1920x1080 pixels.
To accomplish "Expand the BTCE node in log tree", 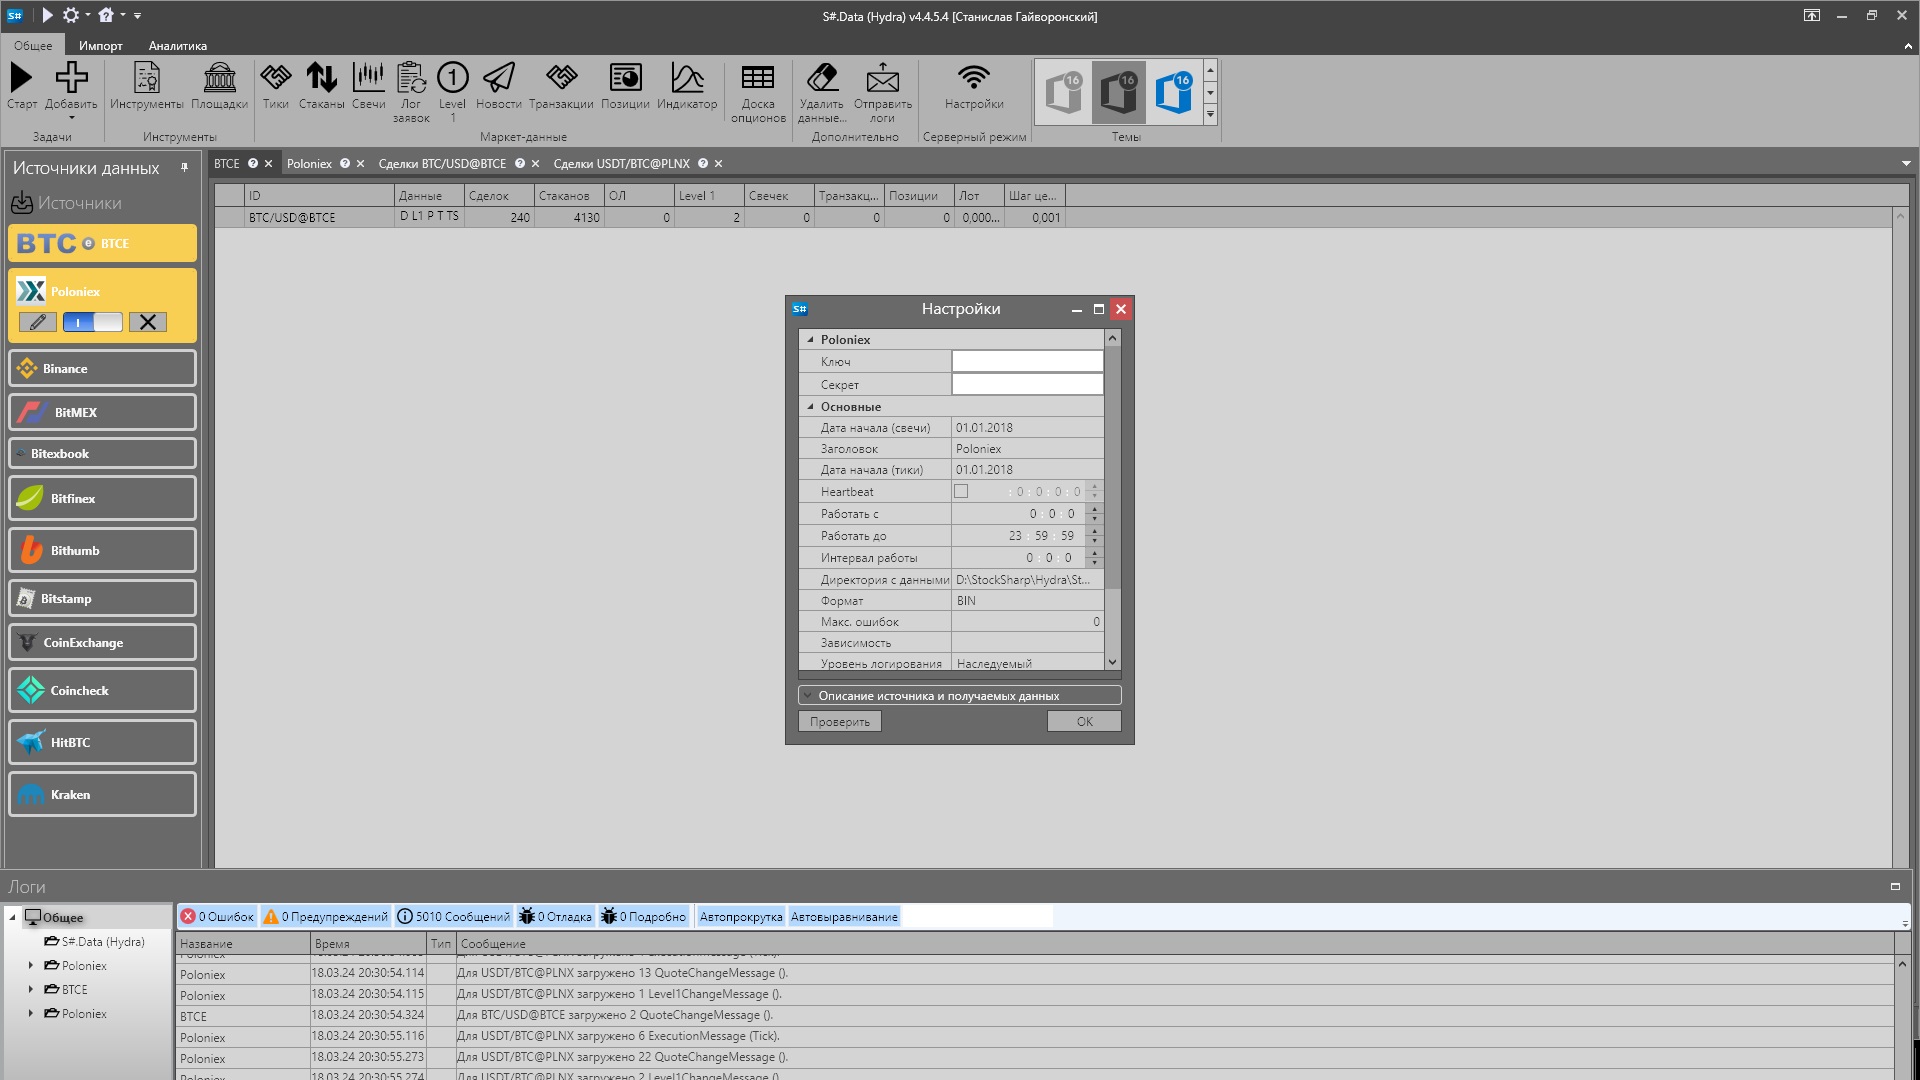I will 31,989.
